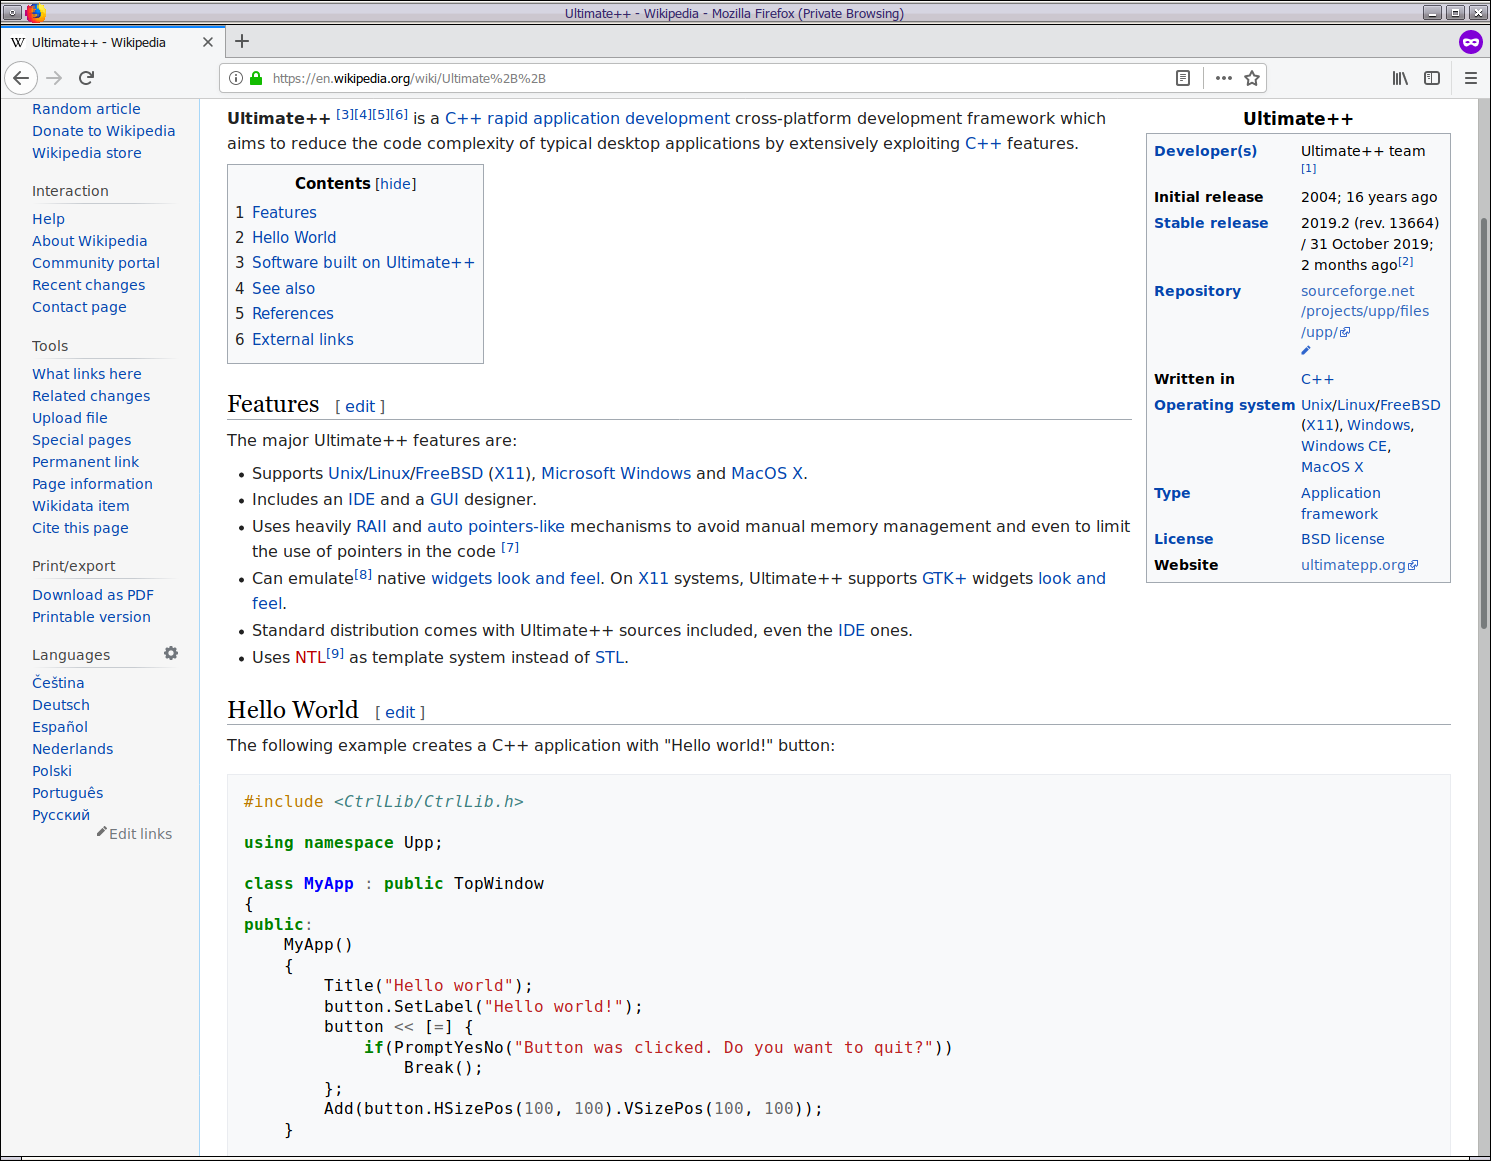
Task: Click the pencil icon under Repository
Action: [x=1306, y=351]
